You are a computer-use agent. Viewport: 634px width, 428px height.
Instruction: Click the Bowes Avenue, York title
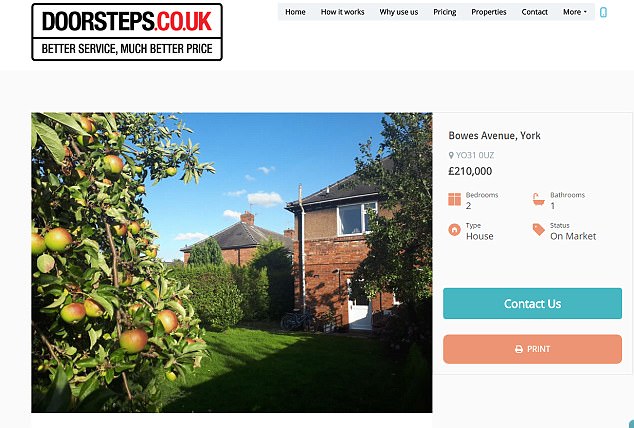click(495, 135)
